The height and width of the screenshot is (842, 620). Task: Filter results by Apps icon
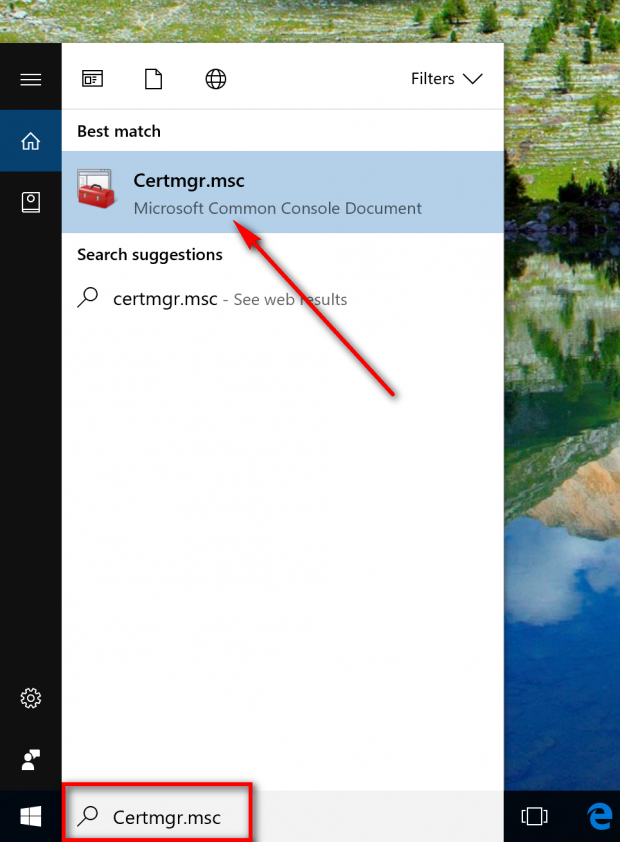pos(92,79)
